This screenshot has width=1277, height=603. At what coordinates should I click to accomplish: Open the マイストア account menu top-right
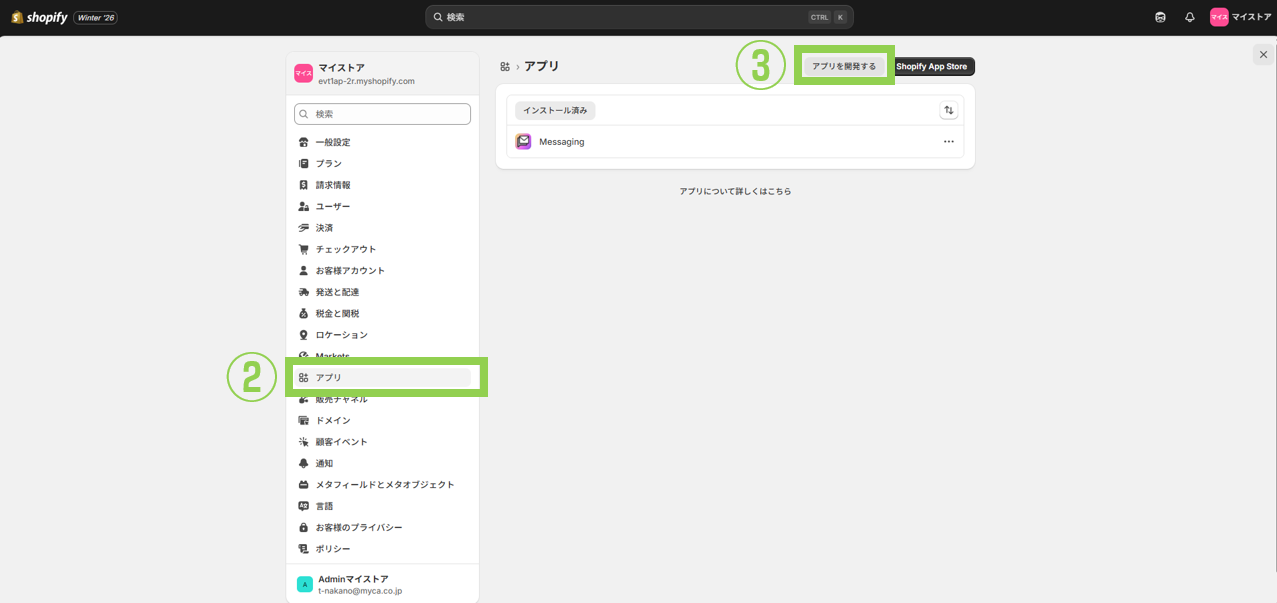click(1240, 17)
